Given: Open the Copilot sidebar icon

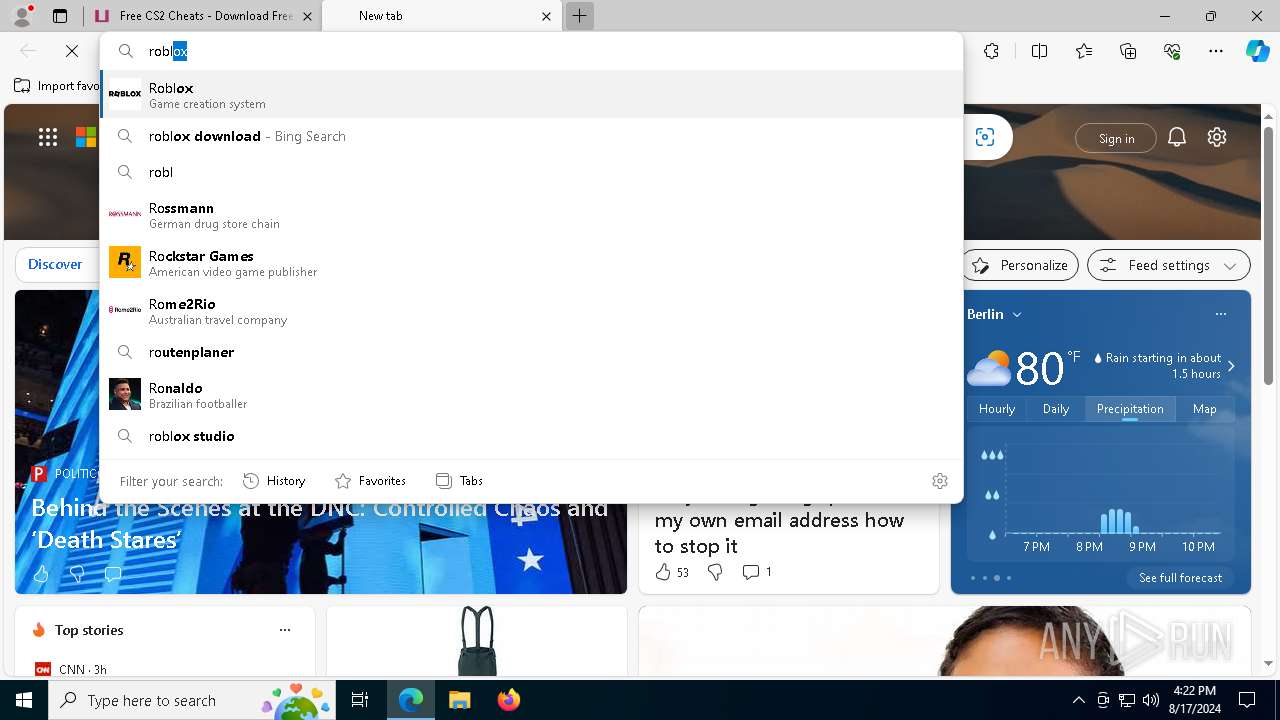Looking at the screenshot, I should coord(1257,51).
